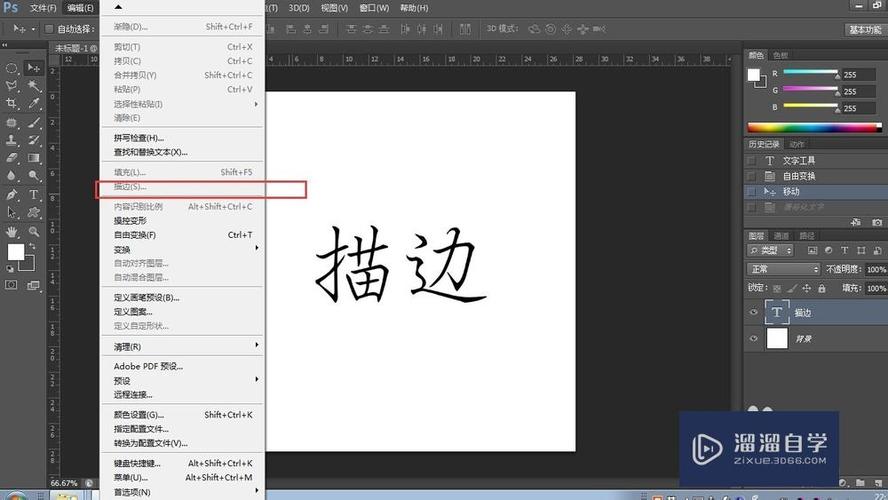Adjust the R red color slider

pos(810,74)
